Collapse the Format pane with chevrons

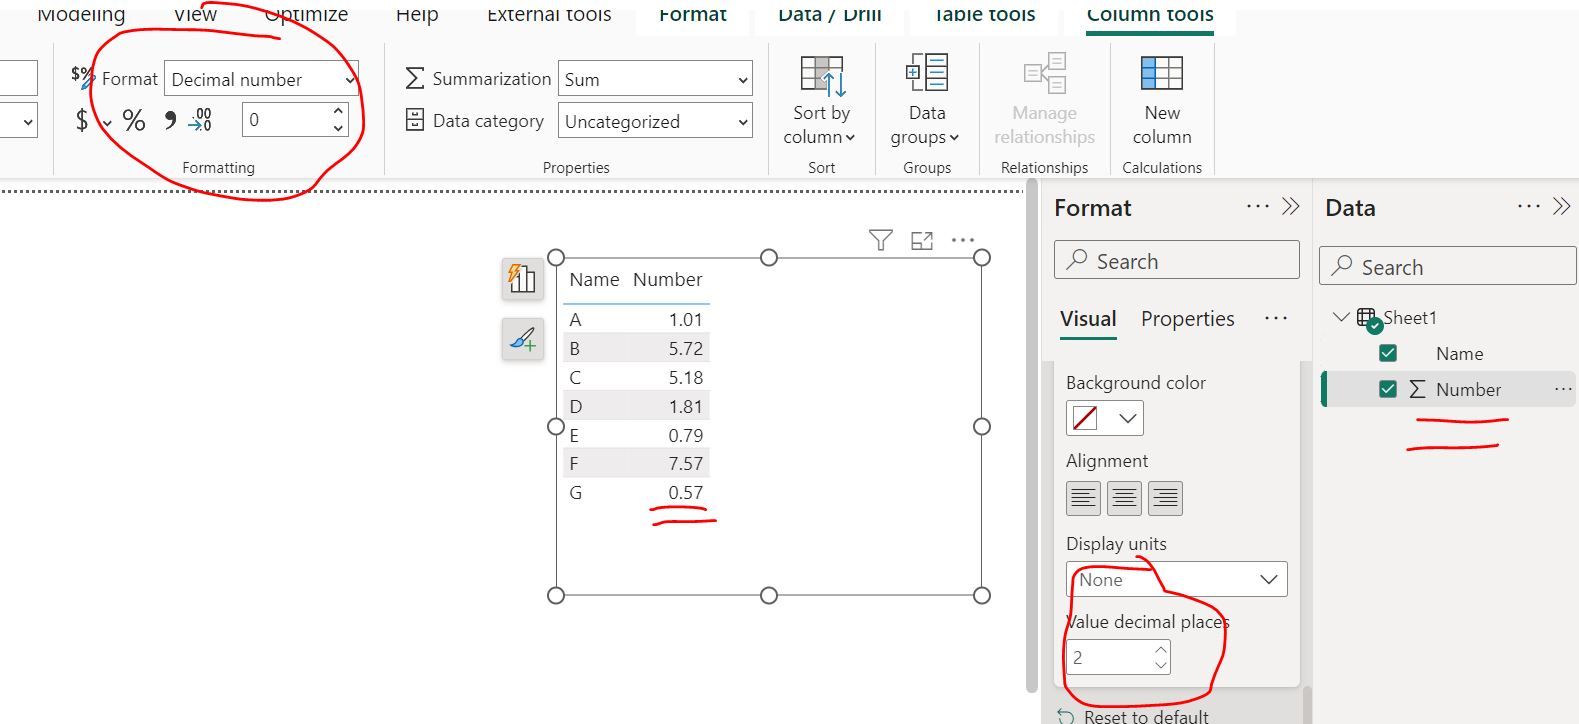point(1291,207)
